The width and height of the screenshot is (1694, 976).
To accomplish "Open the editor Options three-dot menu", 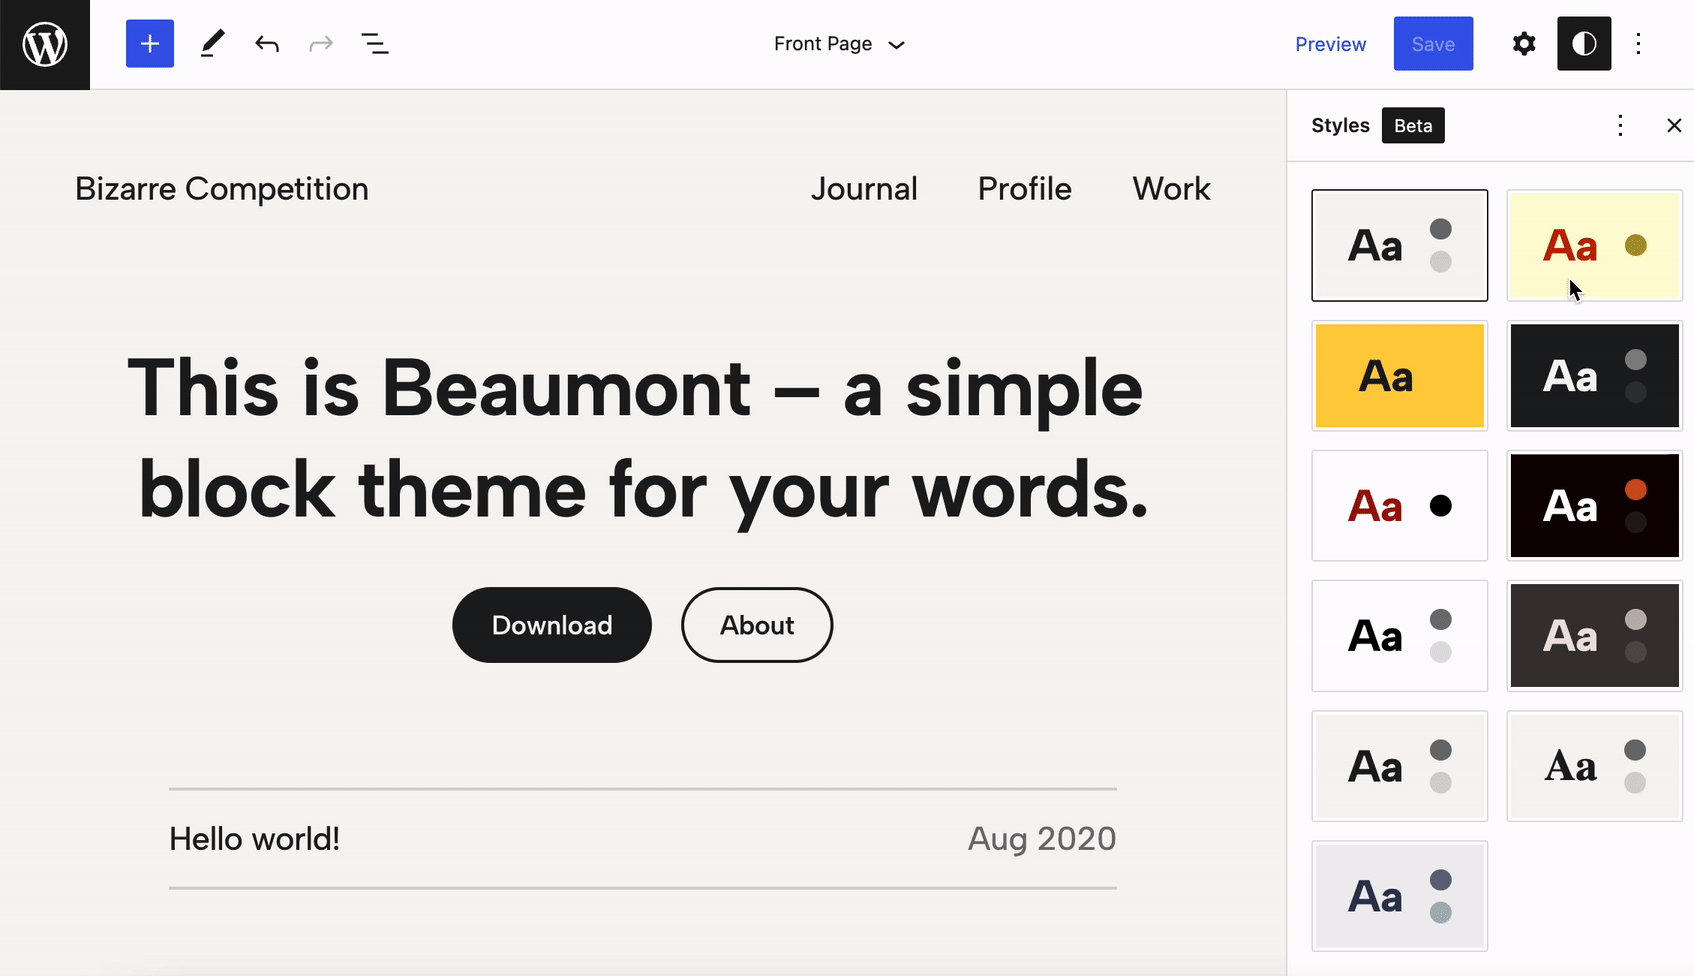I will [1638, 44].
